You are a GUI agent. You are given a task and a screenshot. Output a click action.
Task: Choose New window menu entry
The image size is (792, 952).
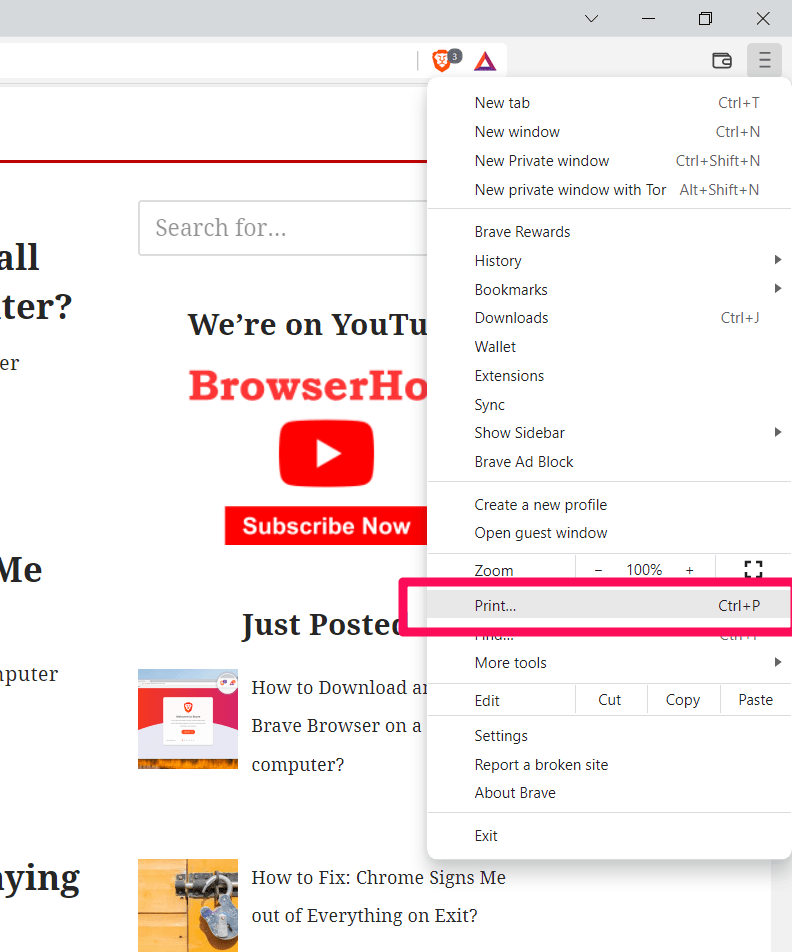click(x=609, y=132)
